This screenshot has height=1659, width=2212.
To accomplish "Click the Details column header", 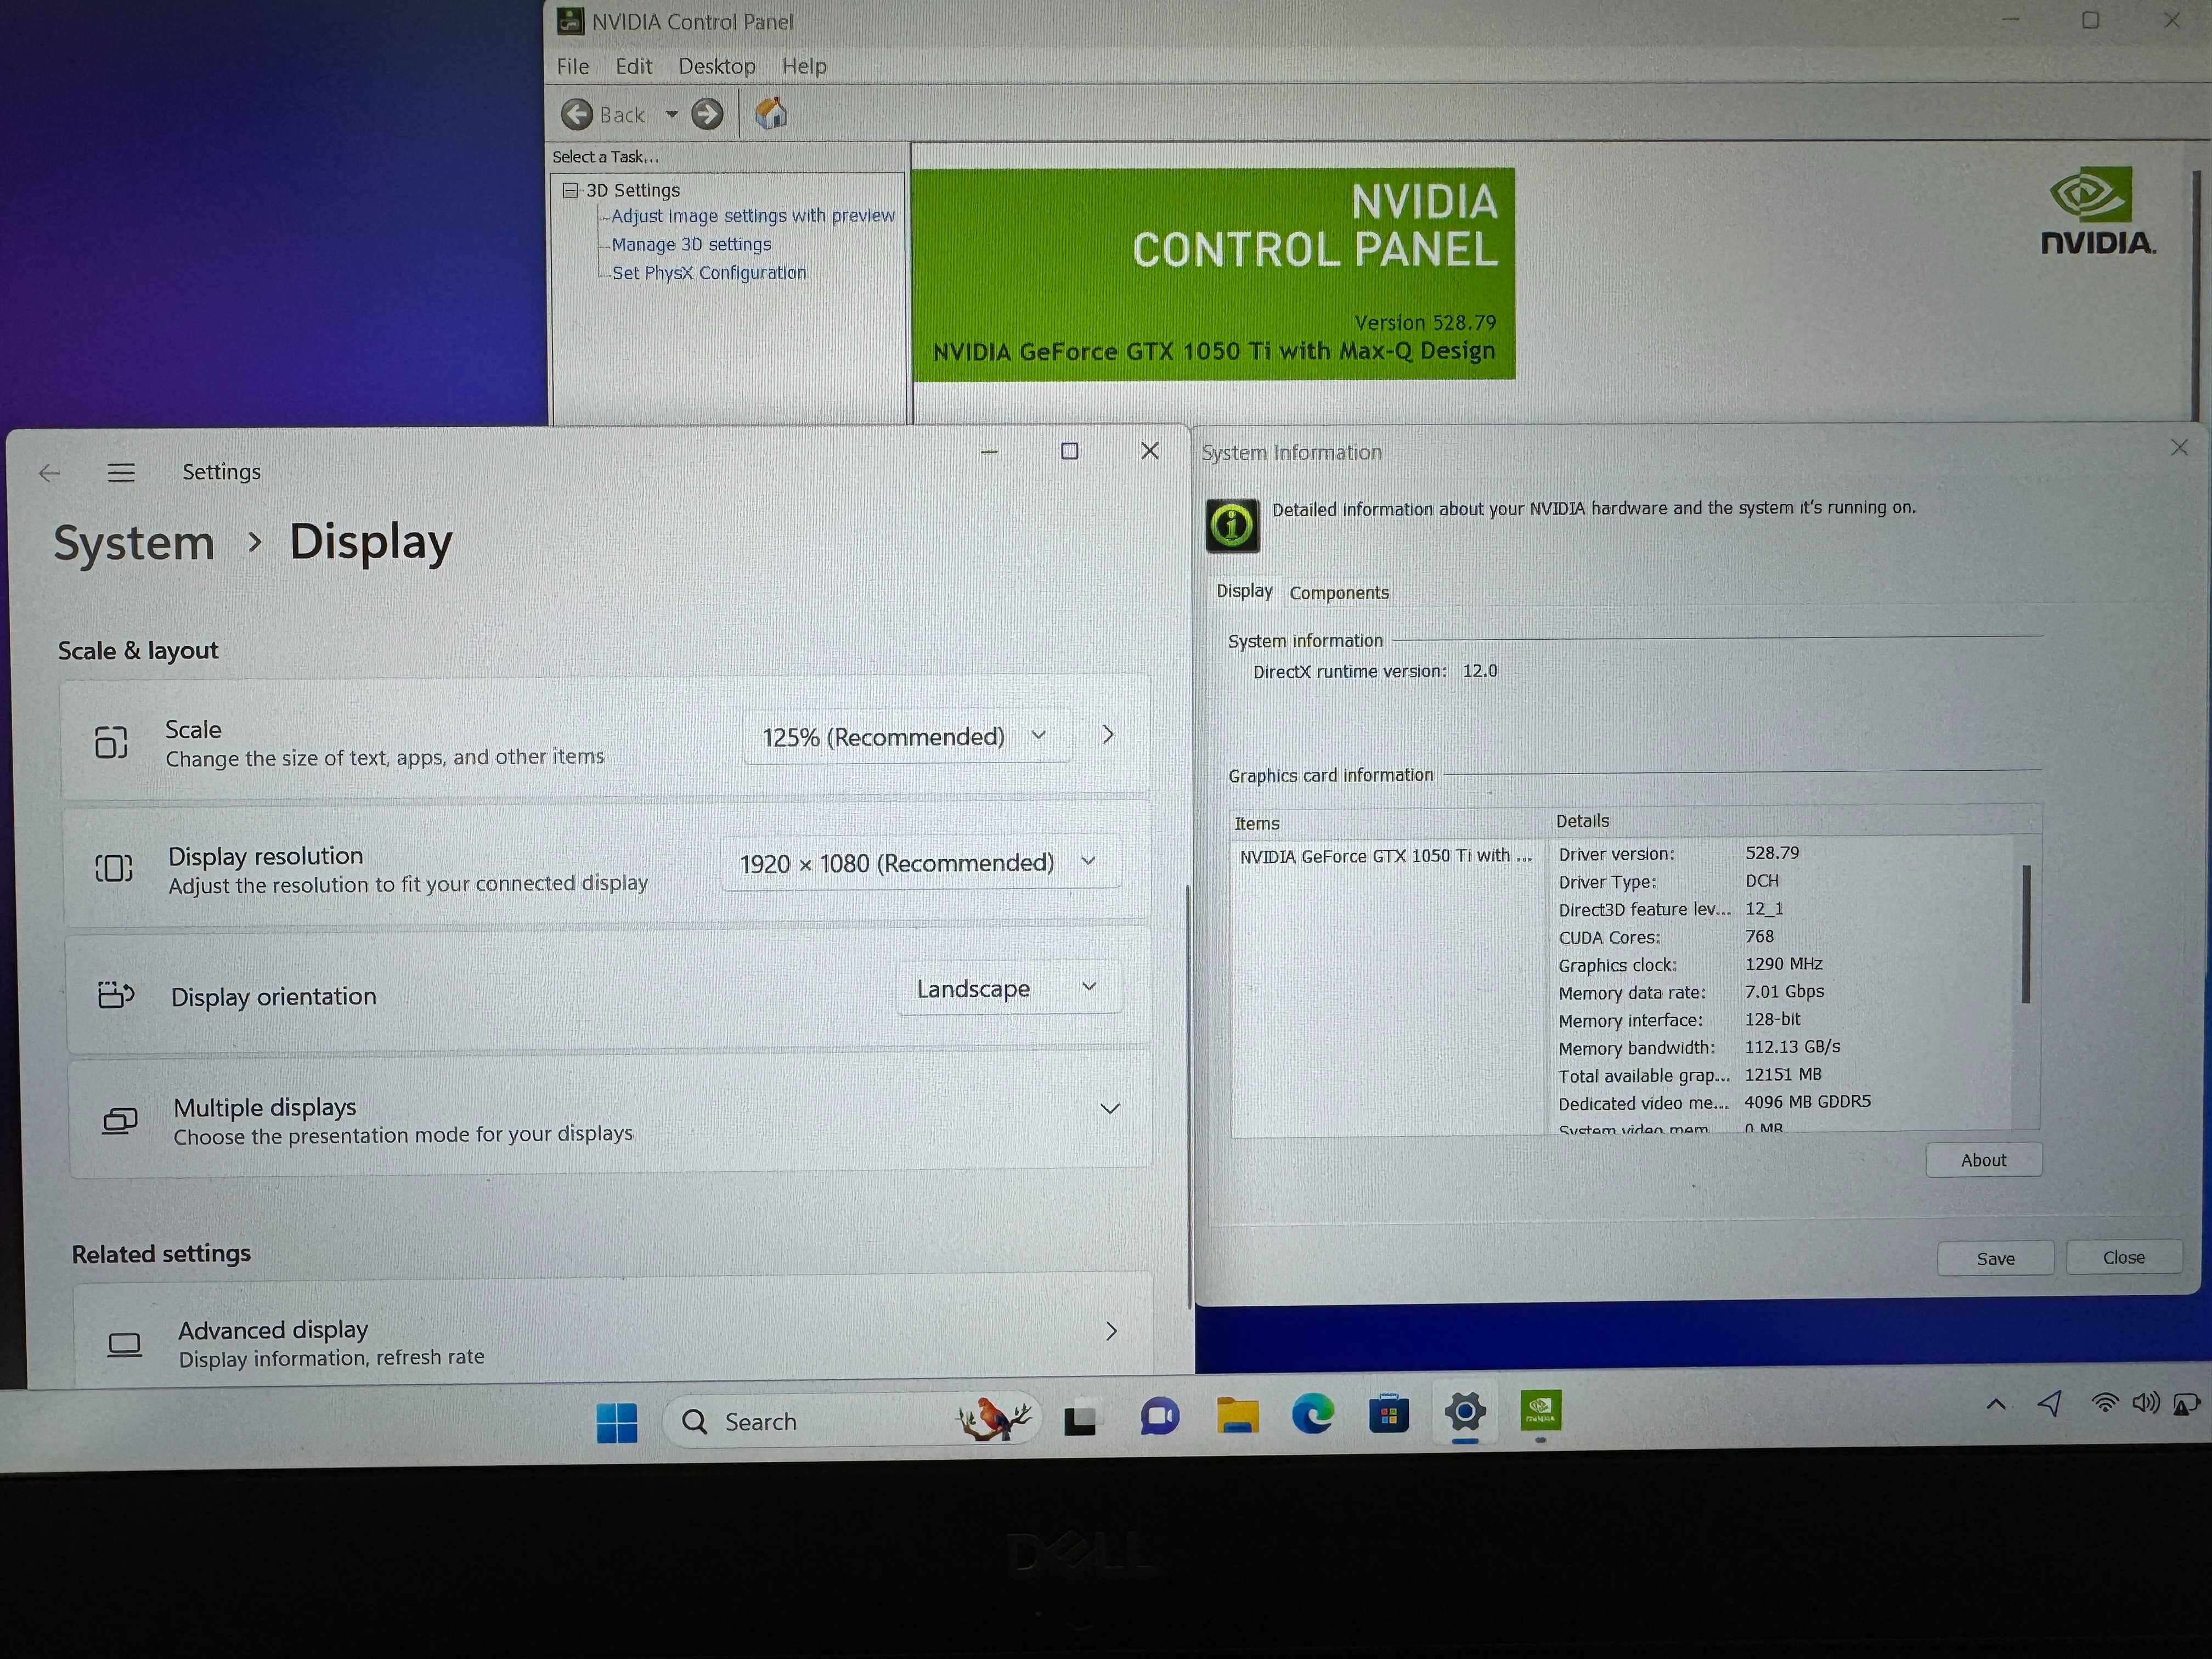I will click(1582, 821).
